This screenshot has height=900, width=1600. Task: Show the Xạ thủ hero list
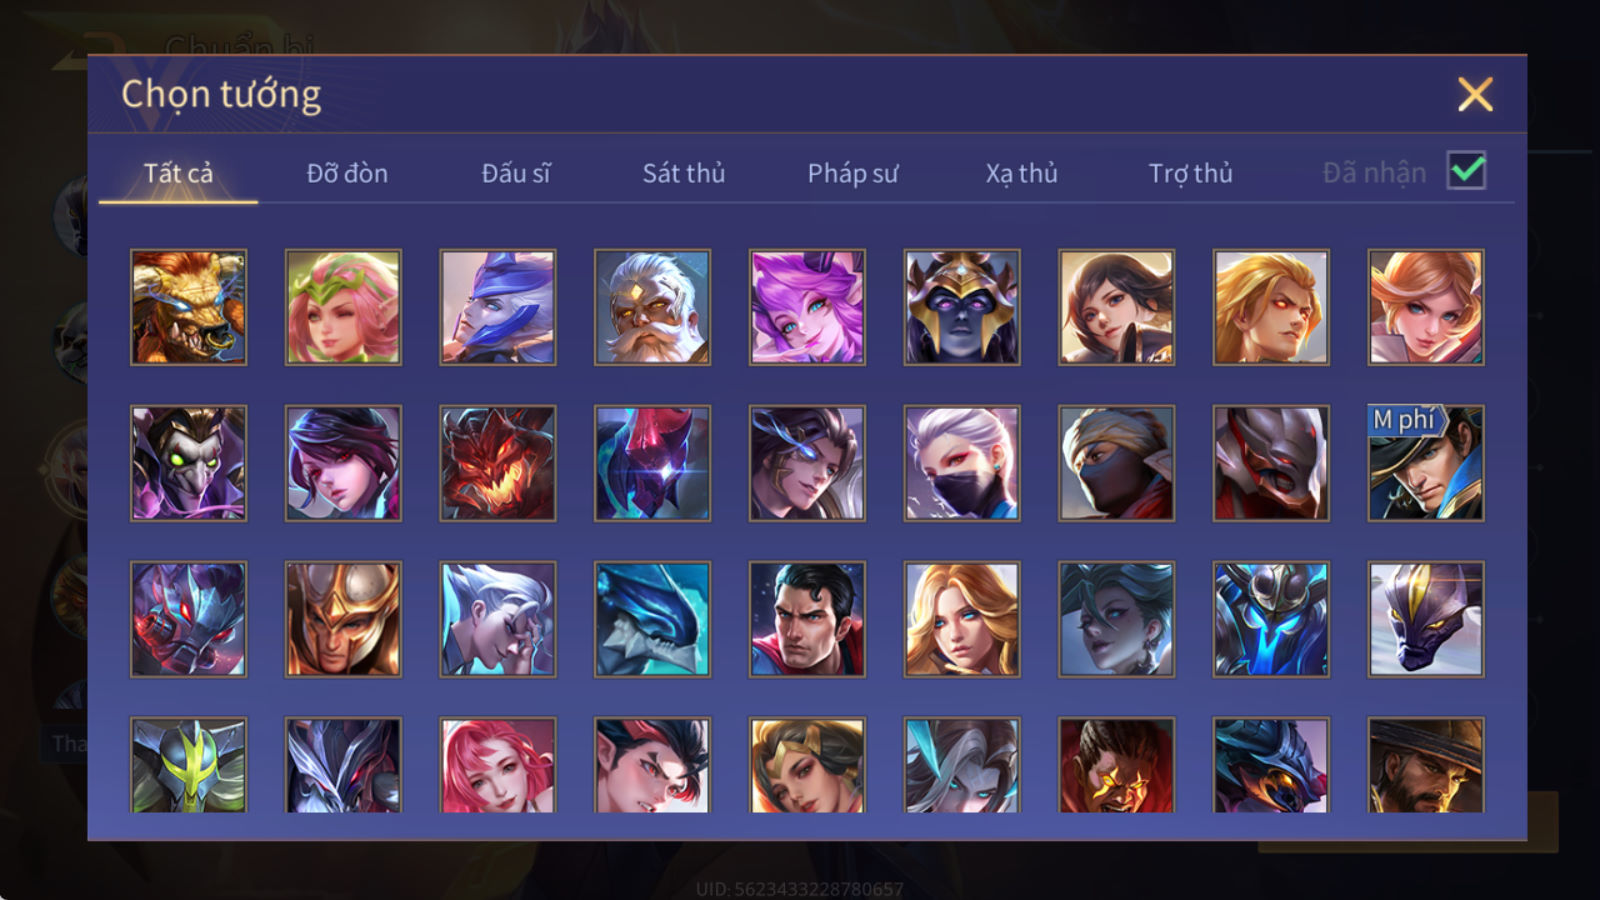1021,173
